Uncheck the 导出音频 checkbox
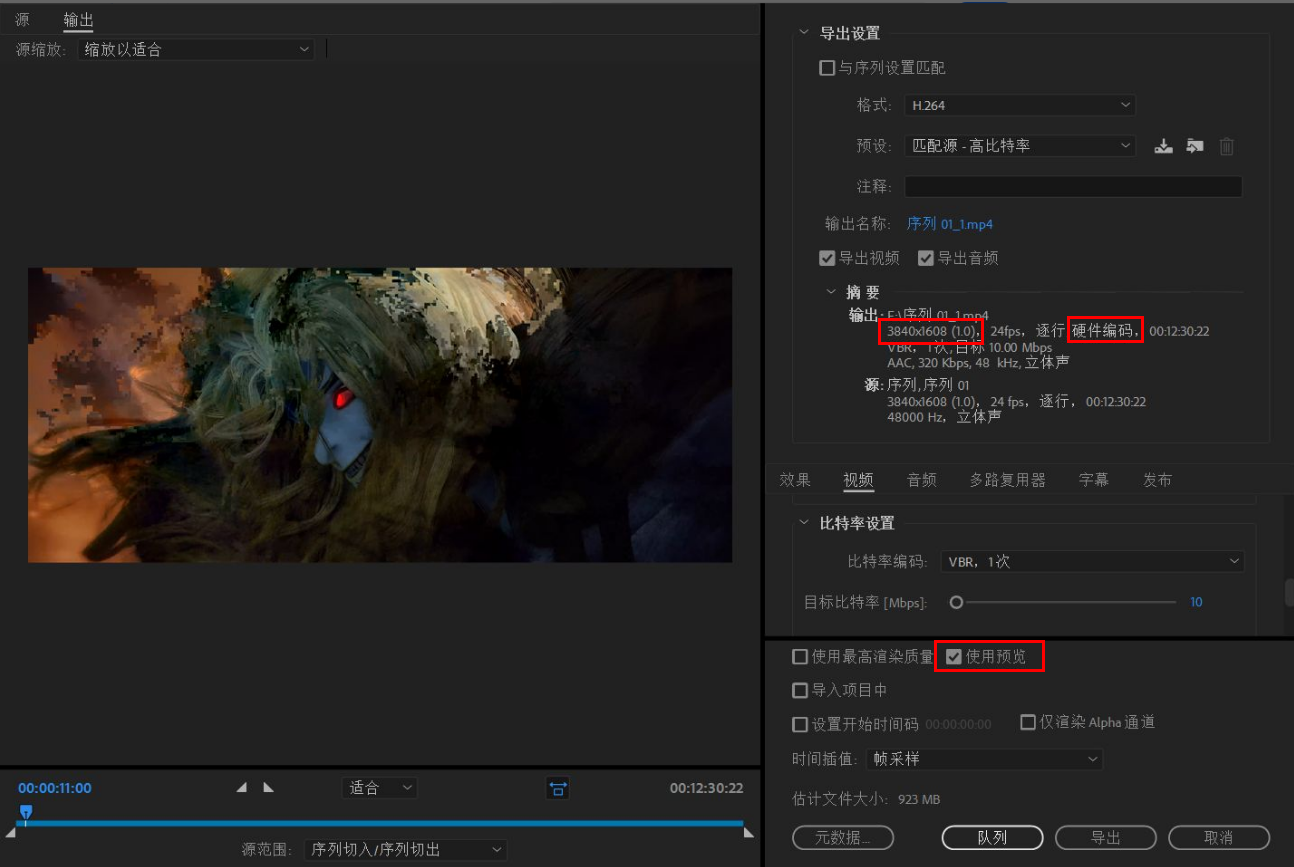 pos(926,258)
